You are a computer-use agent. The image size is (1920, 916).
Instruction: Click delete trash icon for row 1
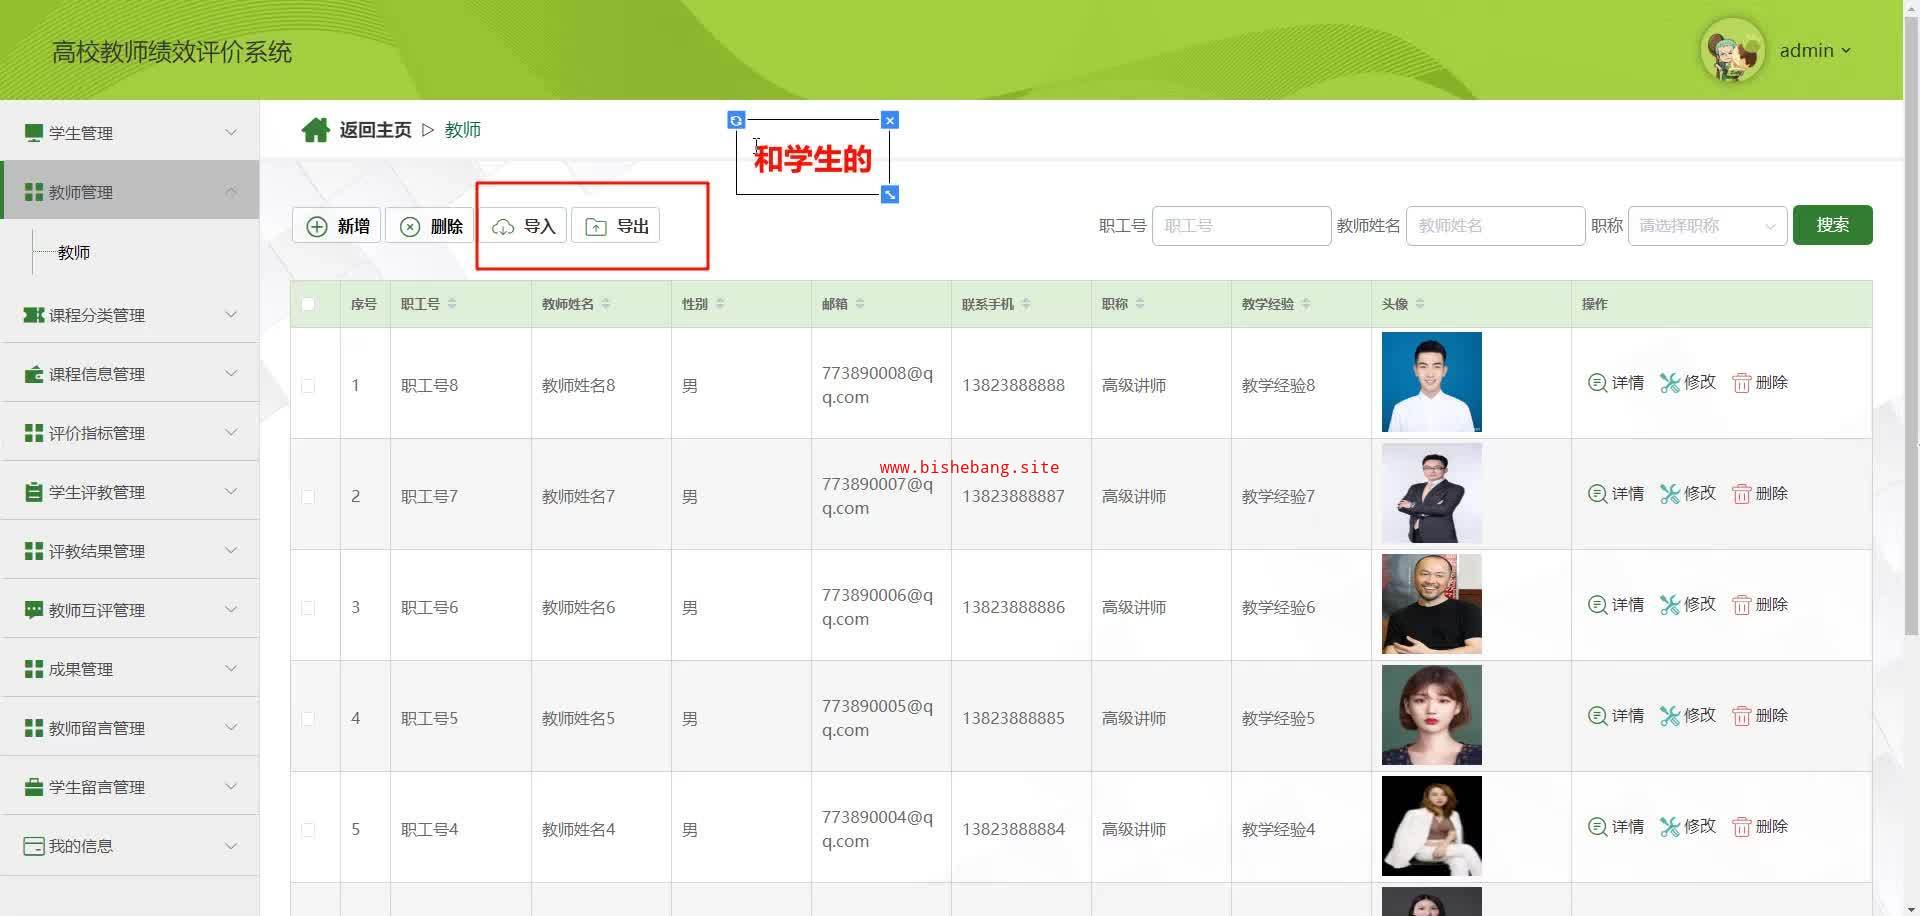point(1741,383)
